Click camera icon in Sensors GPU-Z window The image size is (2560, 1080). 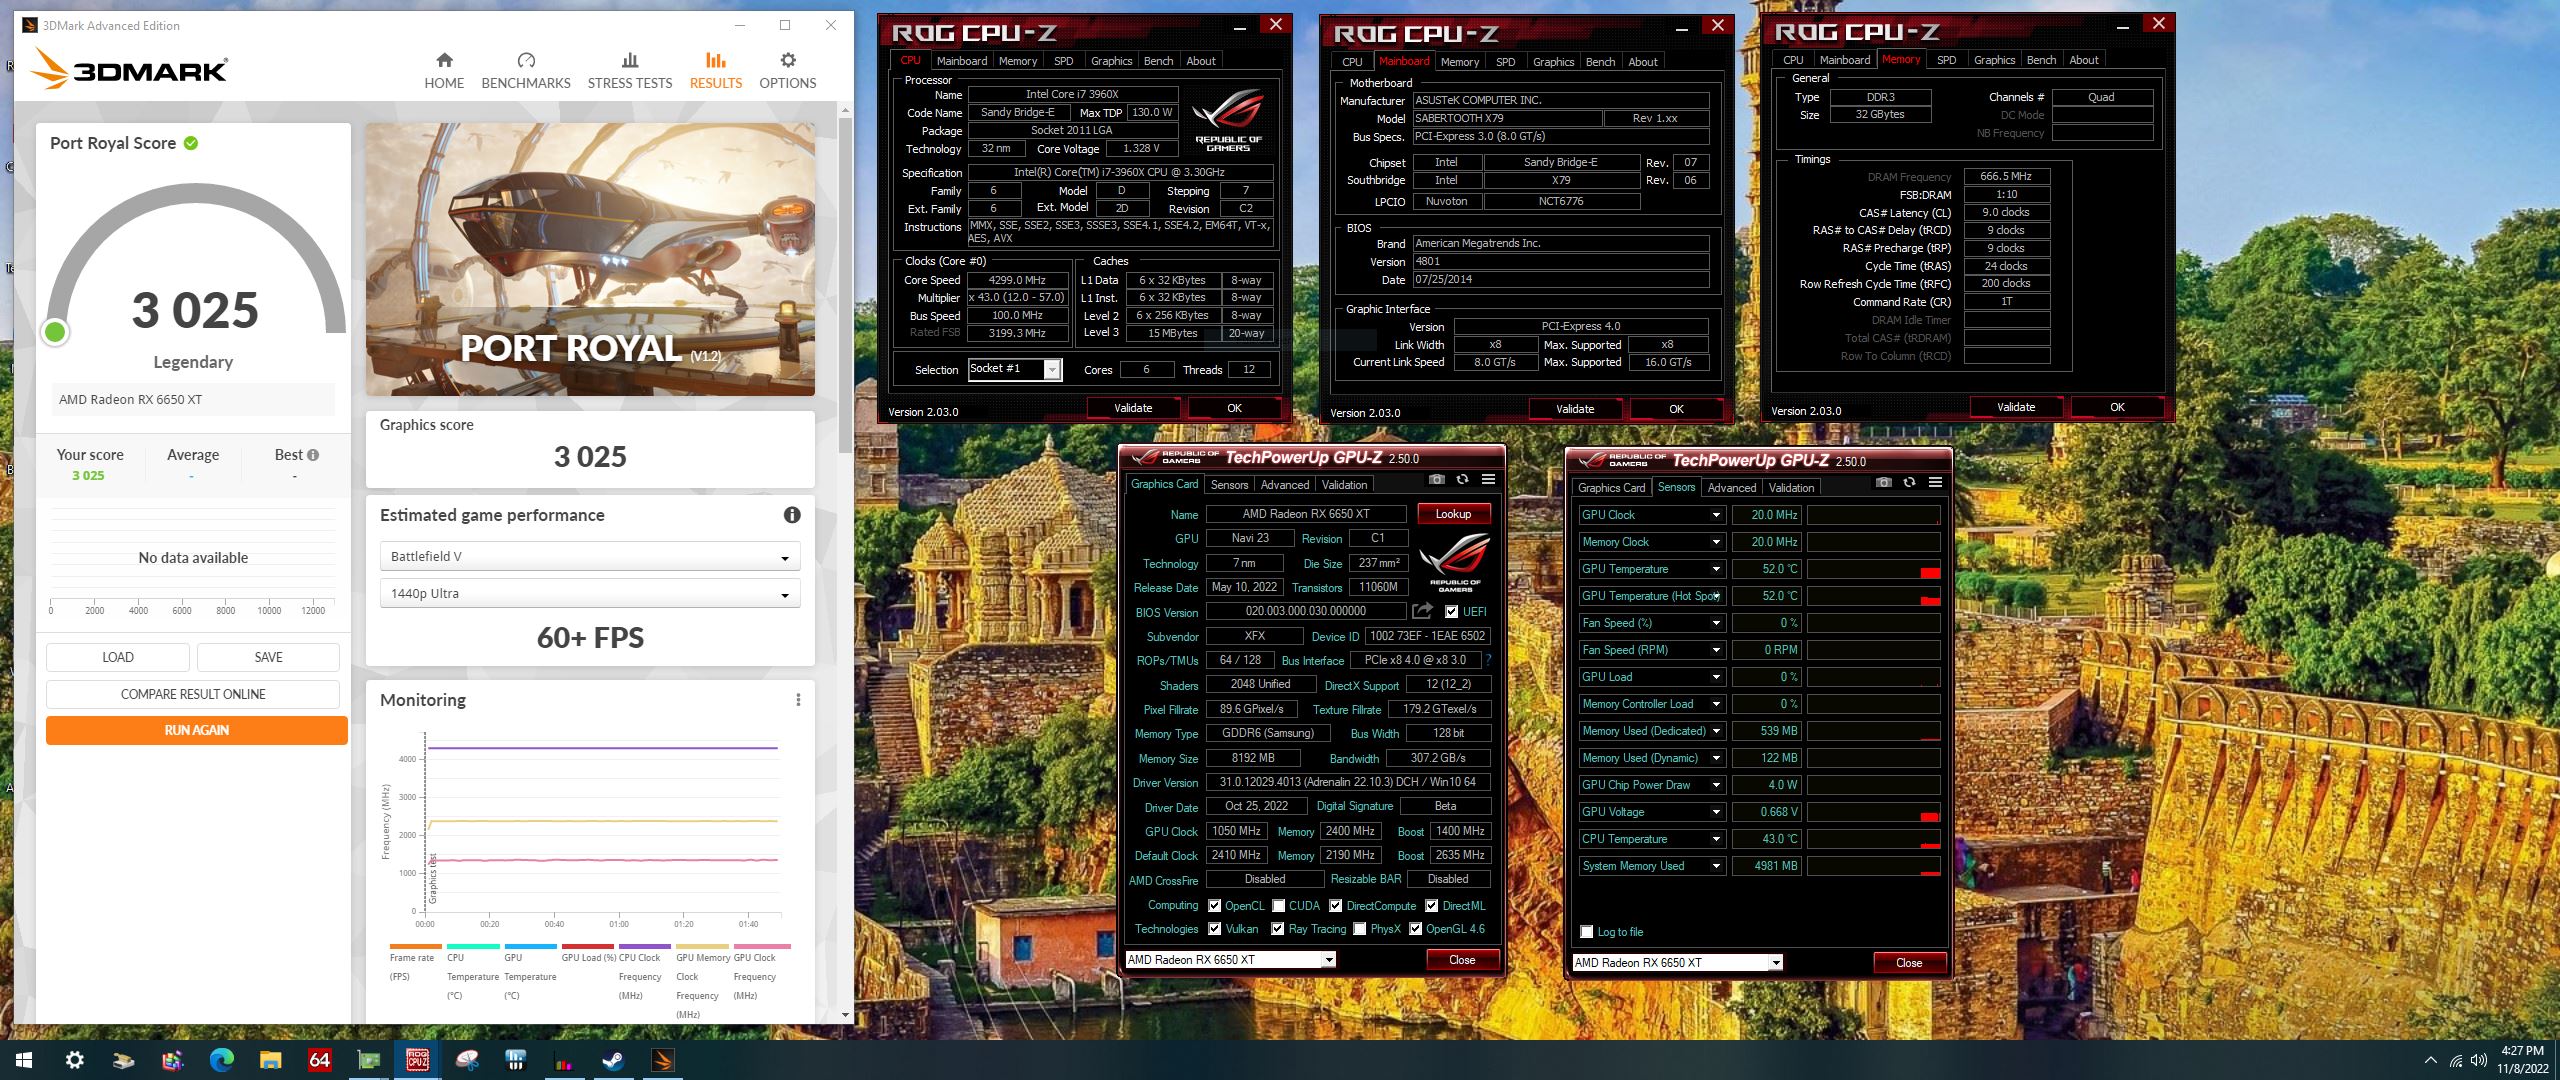click(x=1884, y=483)
